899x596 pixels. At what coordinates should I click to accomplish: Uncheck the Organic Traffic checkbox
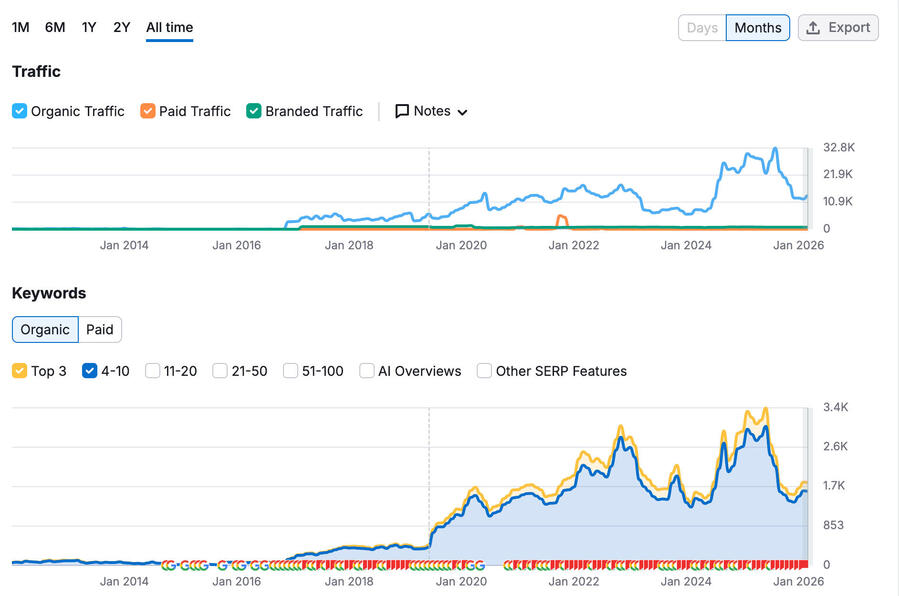tap(20, 112)
